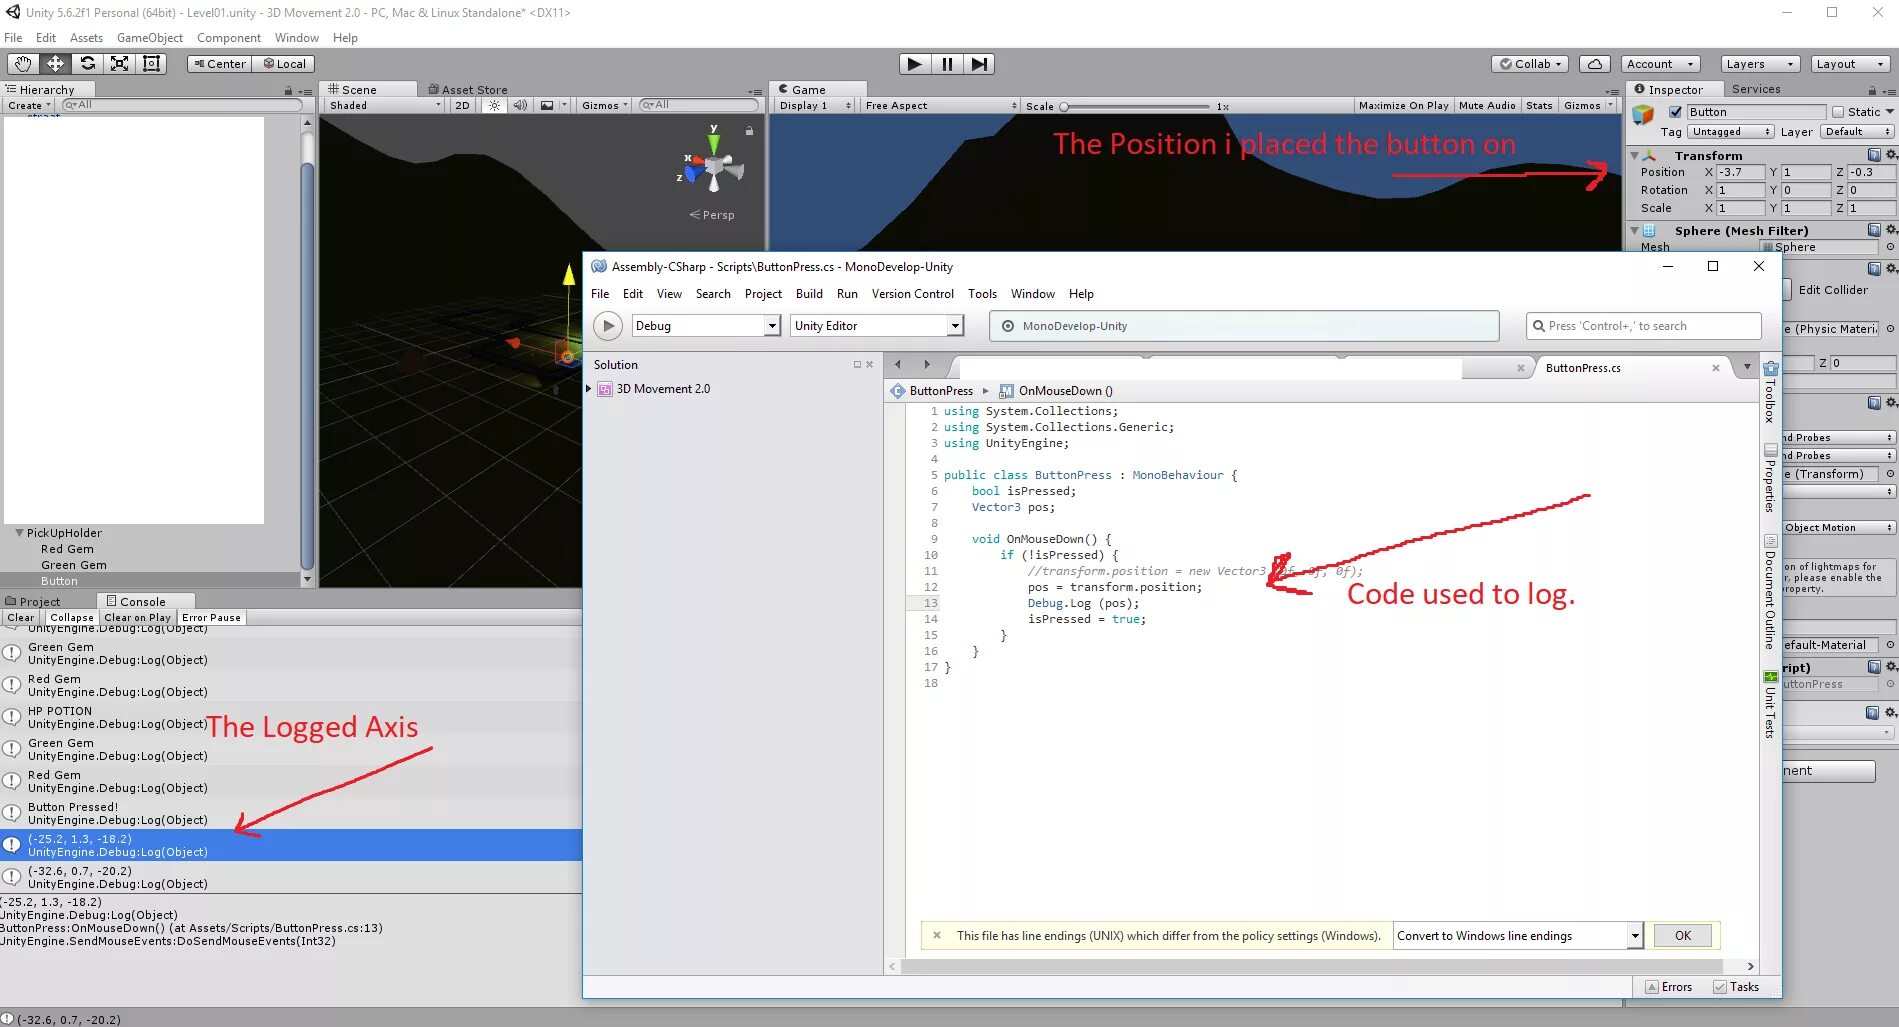
Task: Click the Console Clear button
Action: [x=21, y=618]
